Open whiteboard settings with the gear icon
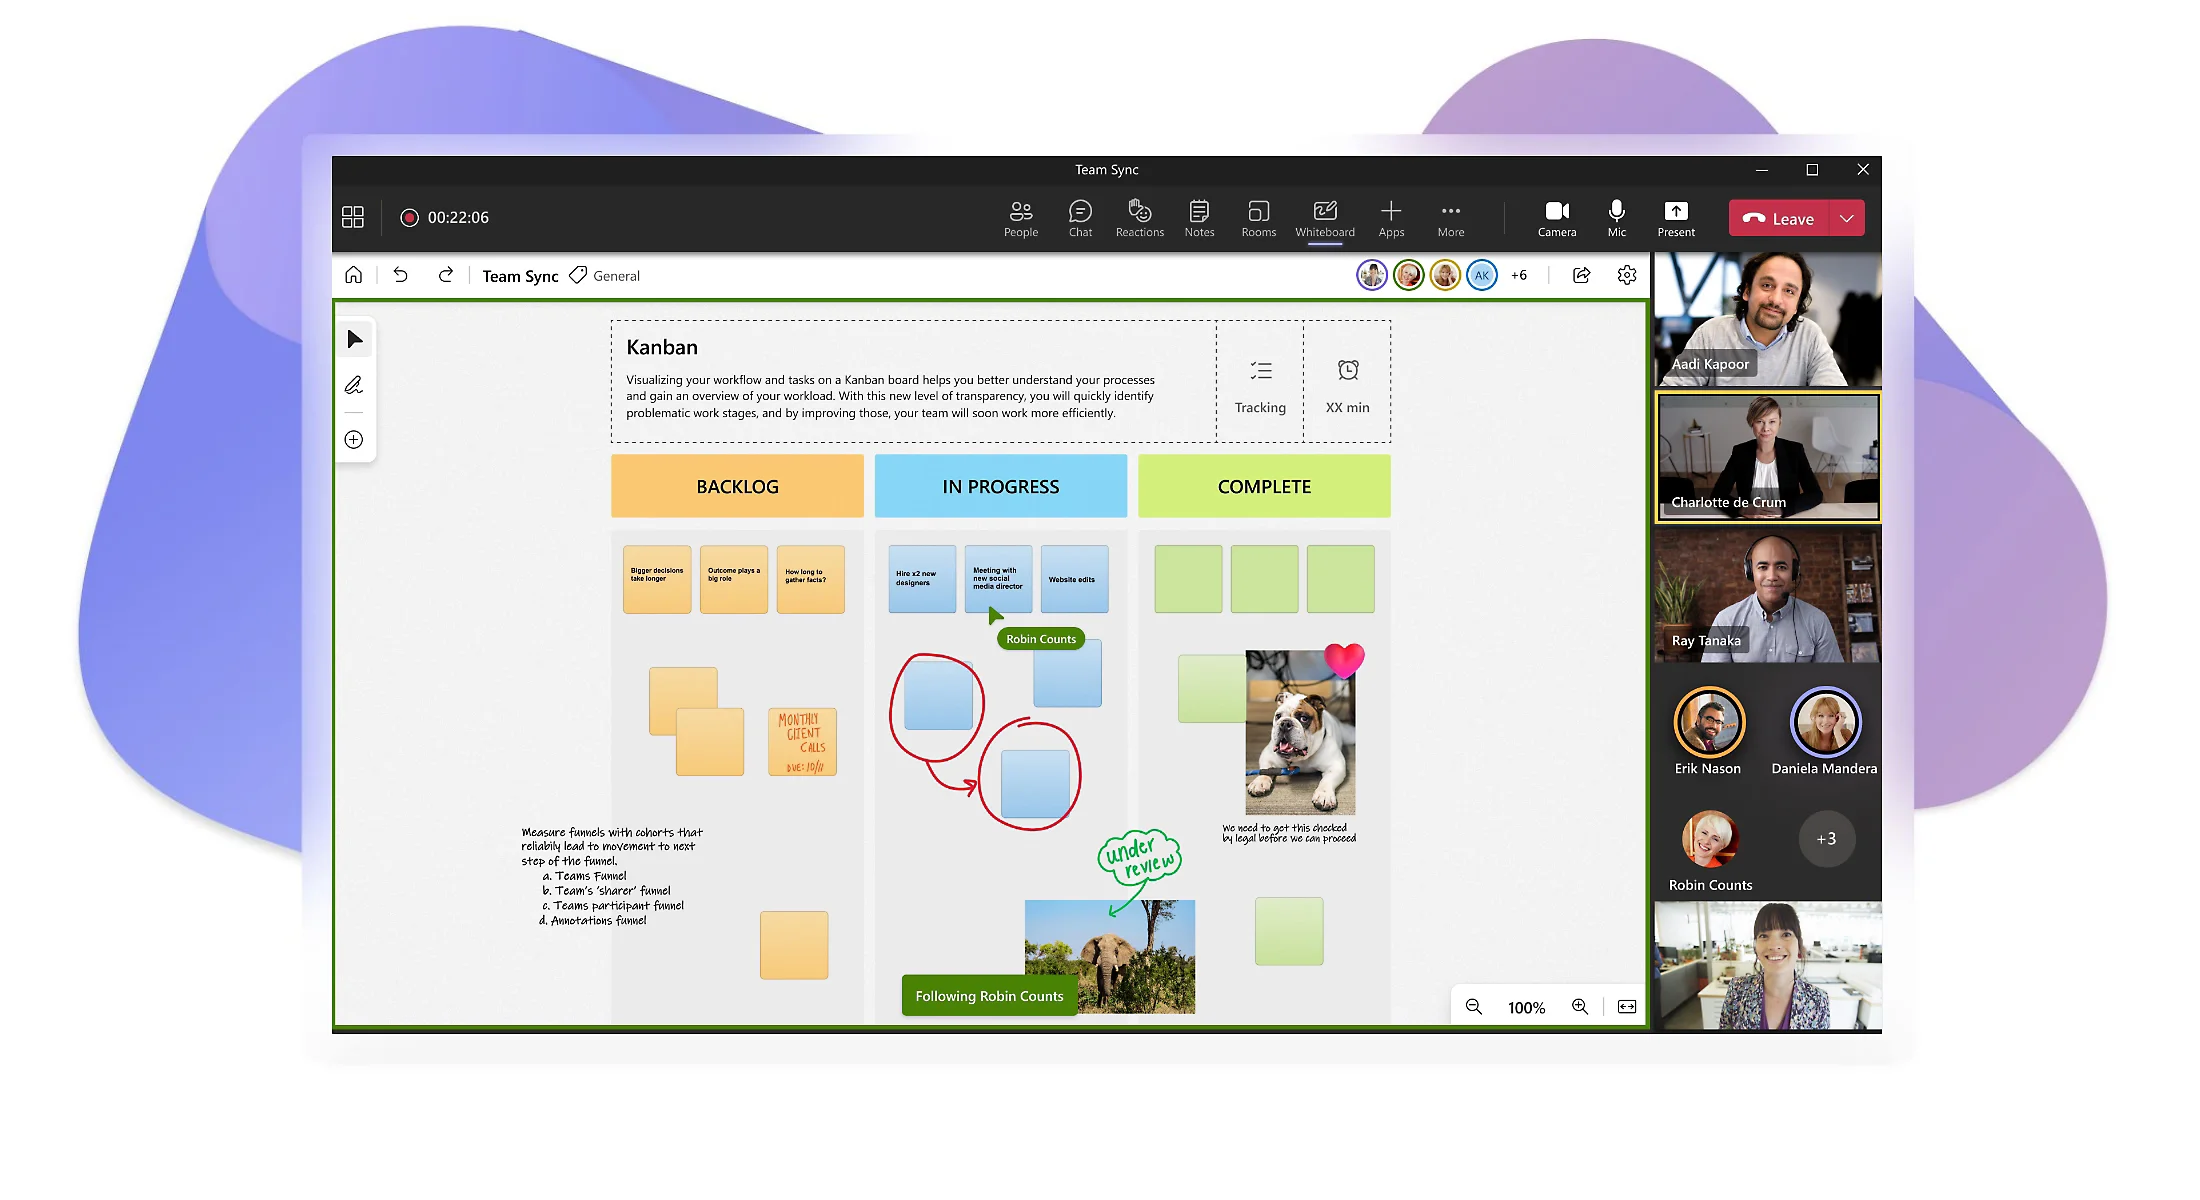 pyautogui.click(x=1627, y=275)
